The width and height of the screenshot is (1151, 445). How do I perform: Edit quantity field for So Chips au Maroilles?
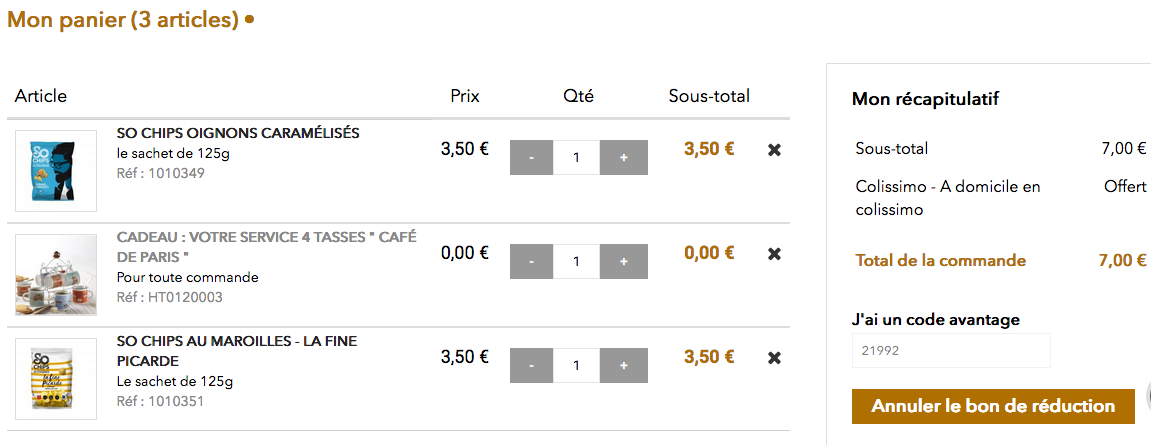[577, 366]
